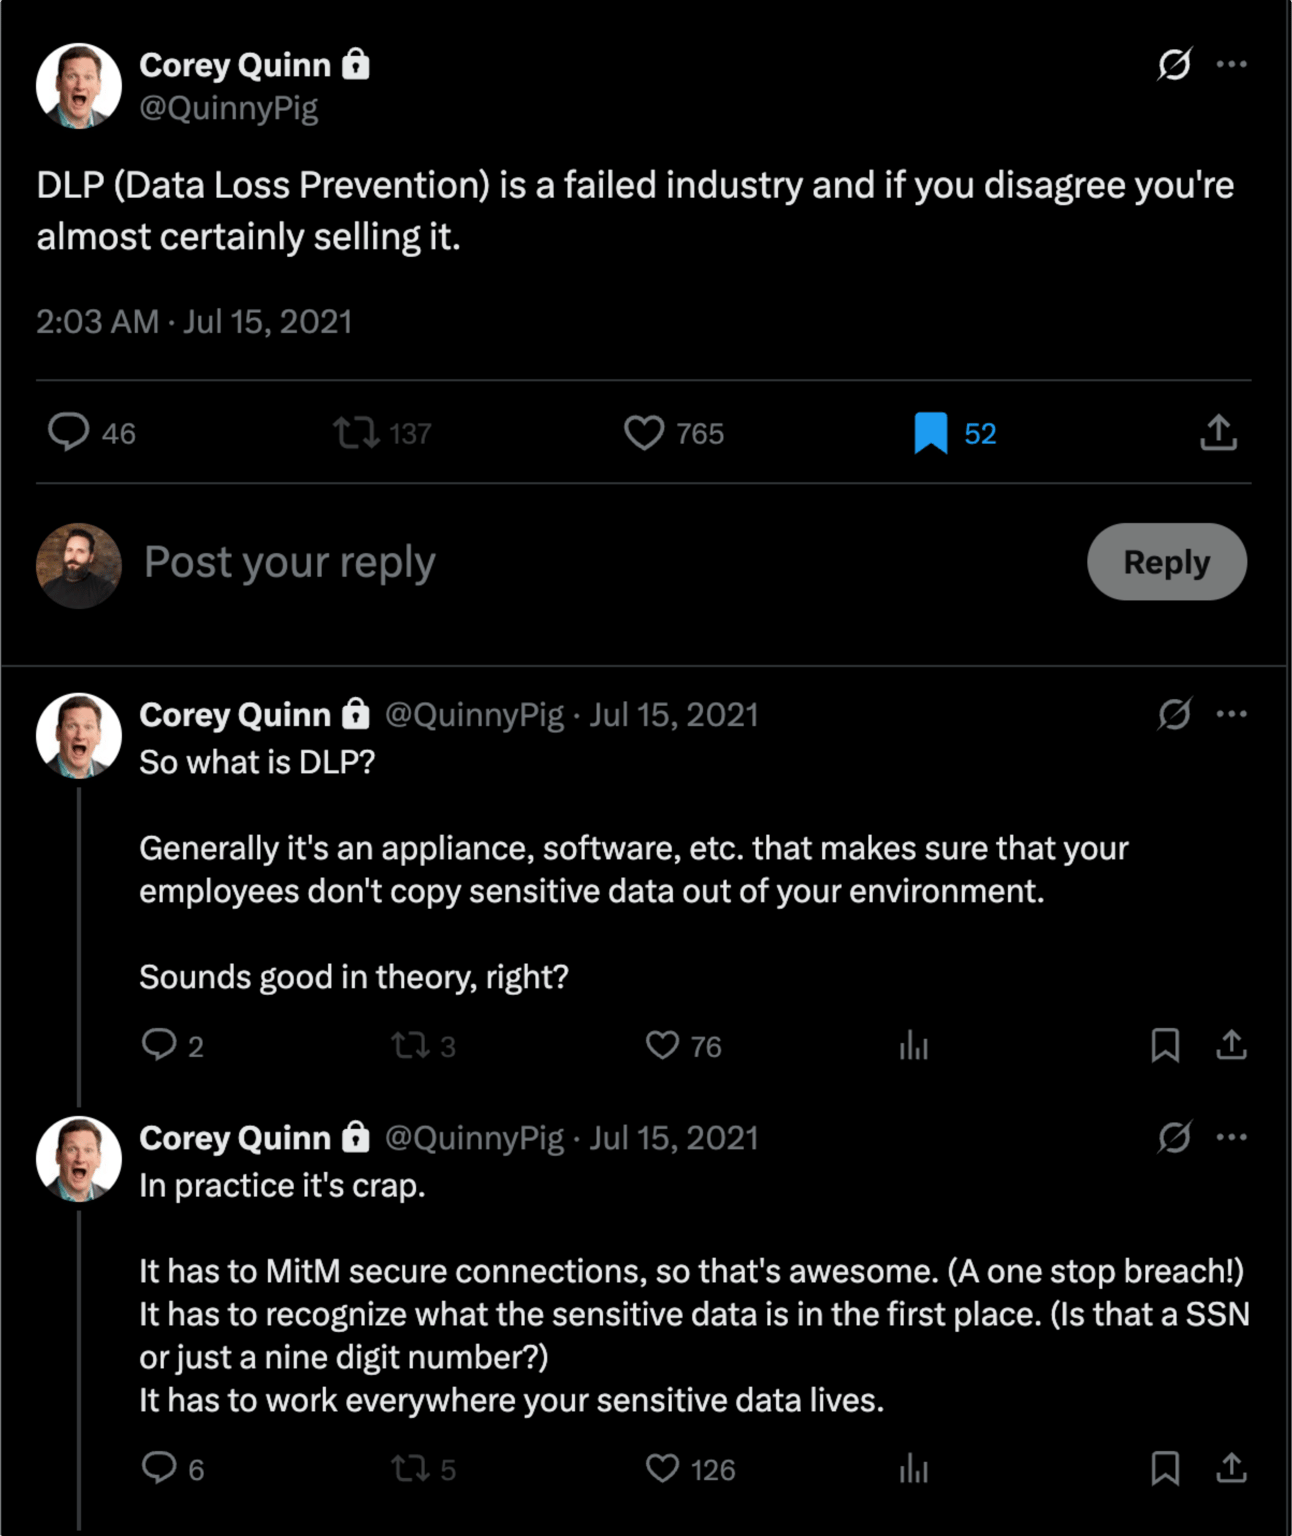View analytics of 'So what is DLP?' tweet
Viewport: 1292px width, 1536px height.
(913, 1046)
